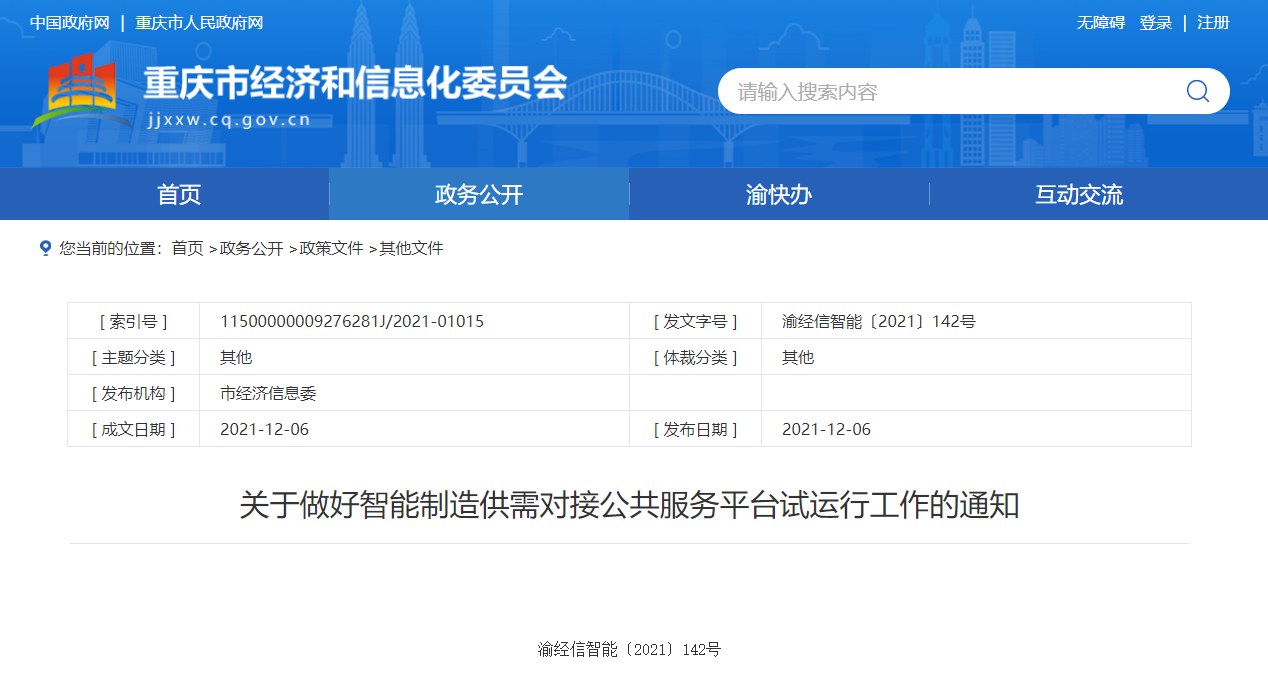Click the index number 11500000009276281J/2021-01015
The width and height of the screenshot is (1268, 696).
coord(352,321)
